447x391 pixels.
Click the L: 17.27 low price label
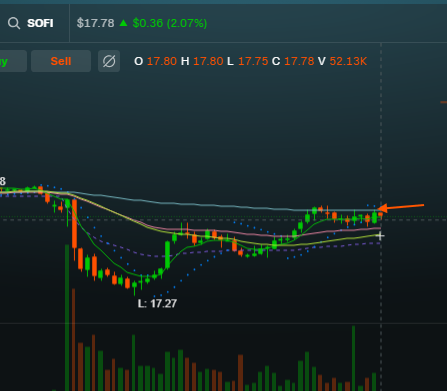pyautogui.click(x=157, y=303)
